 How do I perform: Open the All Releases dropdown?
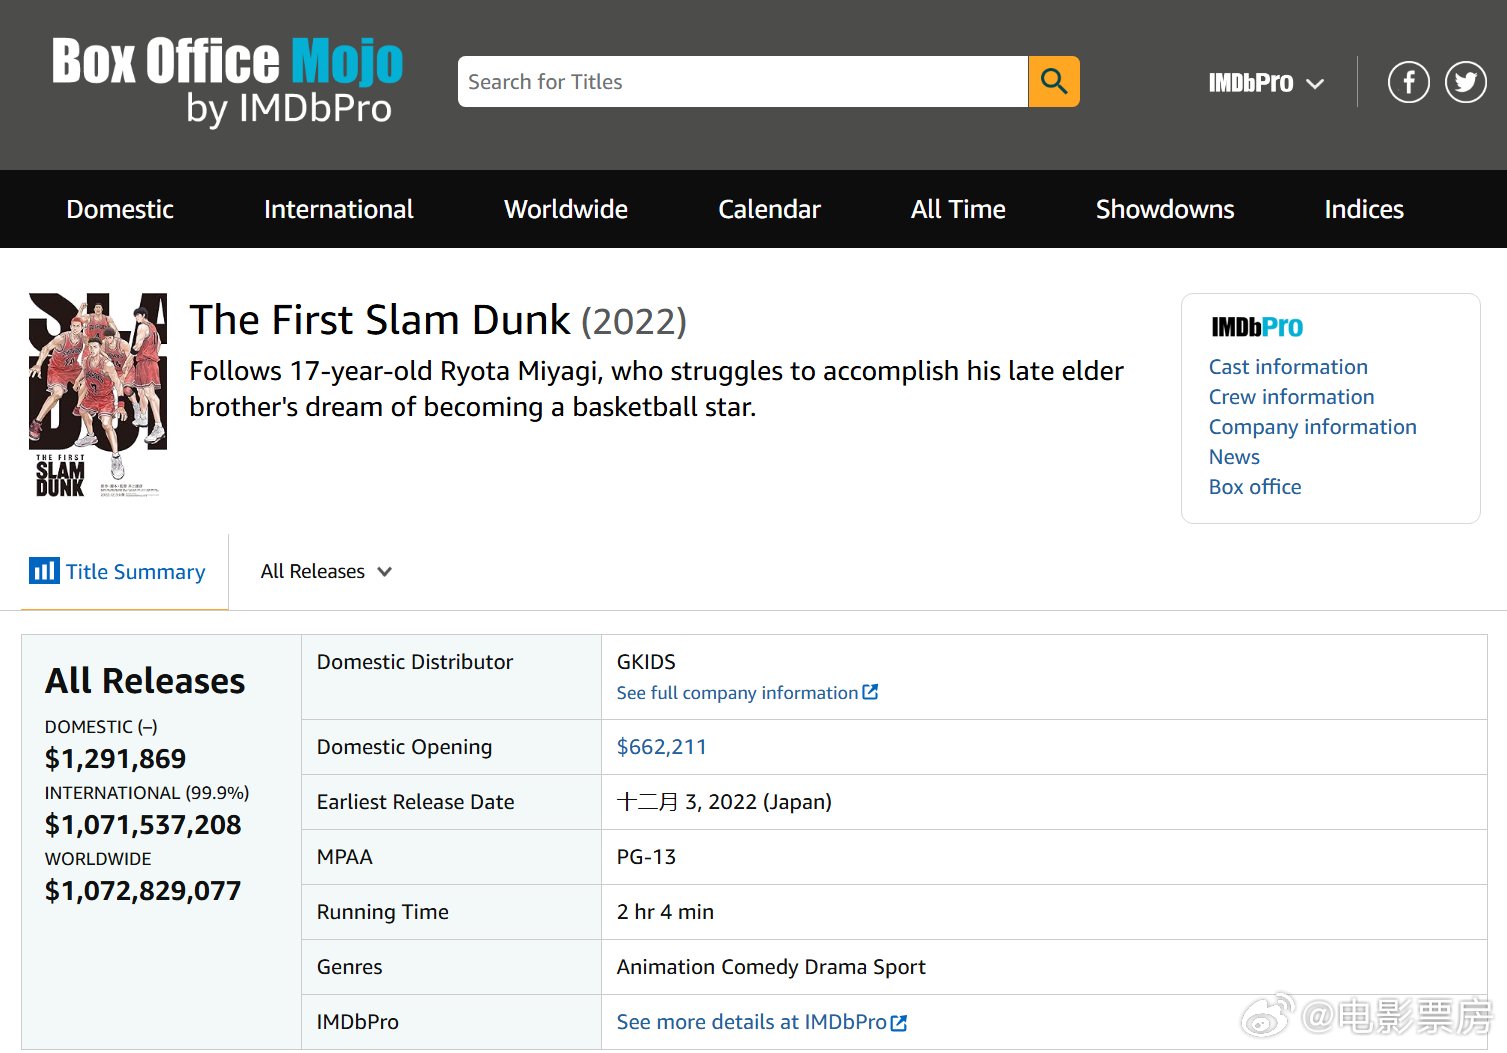click(326, 571)
